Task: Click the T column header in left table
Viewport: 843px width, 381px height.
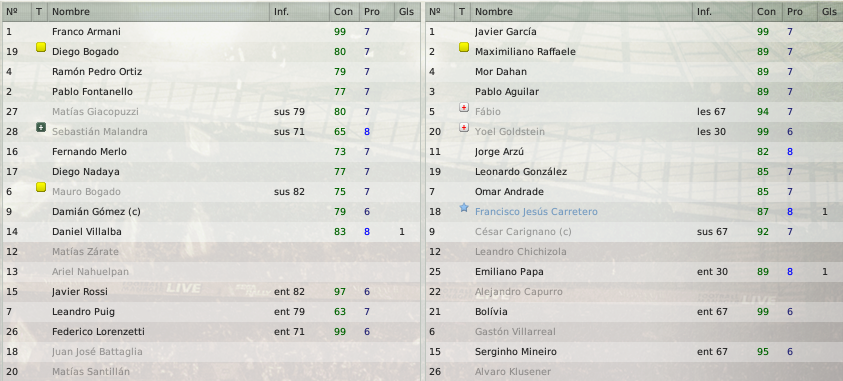Action: tap(39, 11)
